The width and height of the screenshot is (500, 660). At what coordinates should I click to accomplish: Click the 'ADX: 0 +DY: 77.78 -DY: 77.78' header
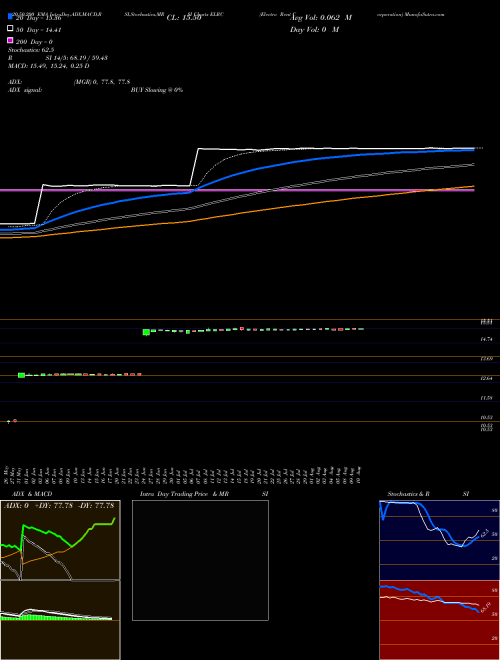tap(59, 506)
